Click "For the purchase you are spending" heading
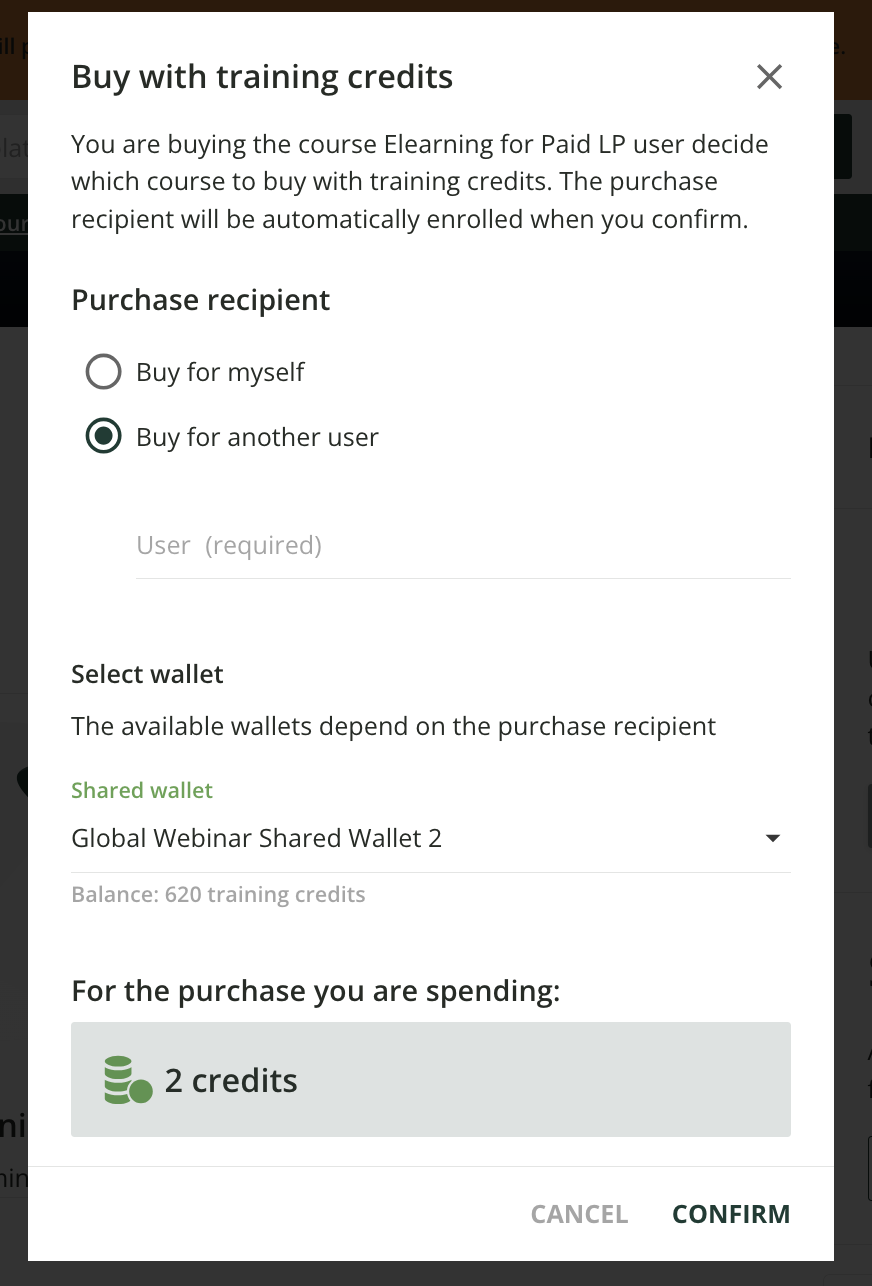872x1286 pixels. pyautogui.click(x=315, y=991)
